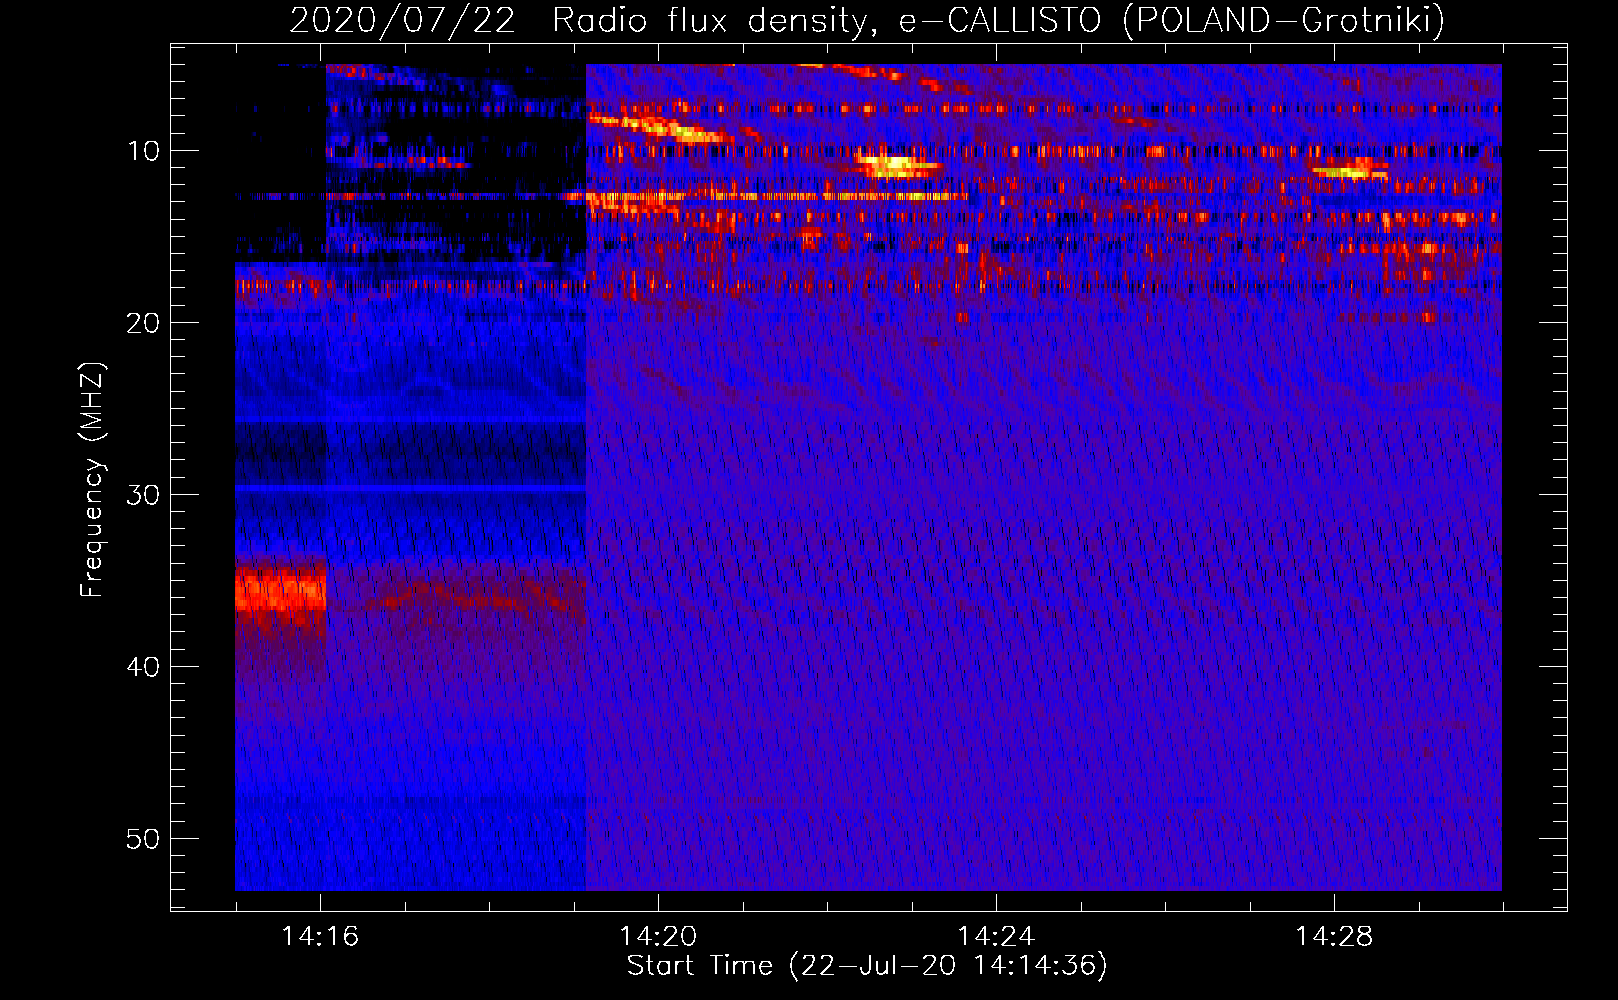Click the y-axis tick label '50'
The height and width of the screenshot is (1000, 1618).
143,839
